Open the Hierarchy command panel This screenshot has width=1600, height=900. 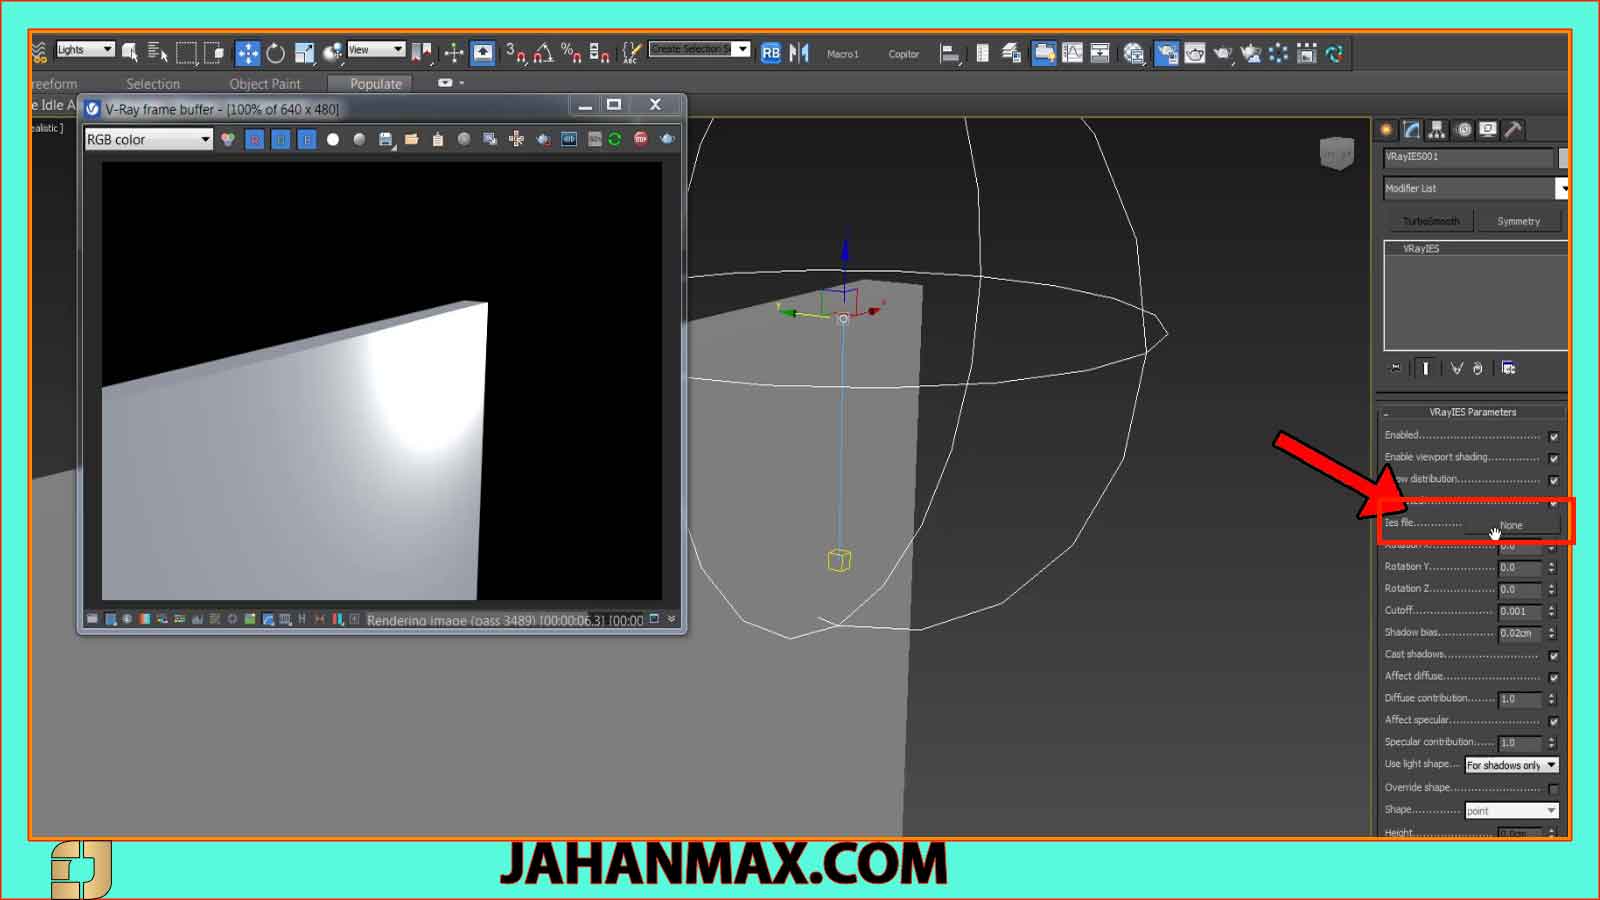click(x=1437, y=130)
